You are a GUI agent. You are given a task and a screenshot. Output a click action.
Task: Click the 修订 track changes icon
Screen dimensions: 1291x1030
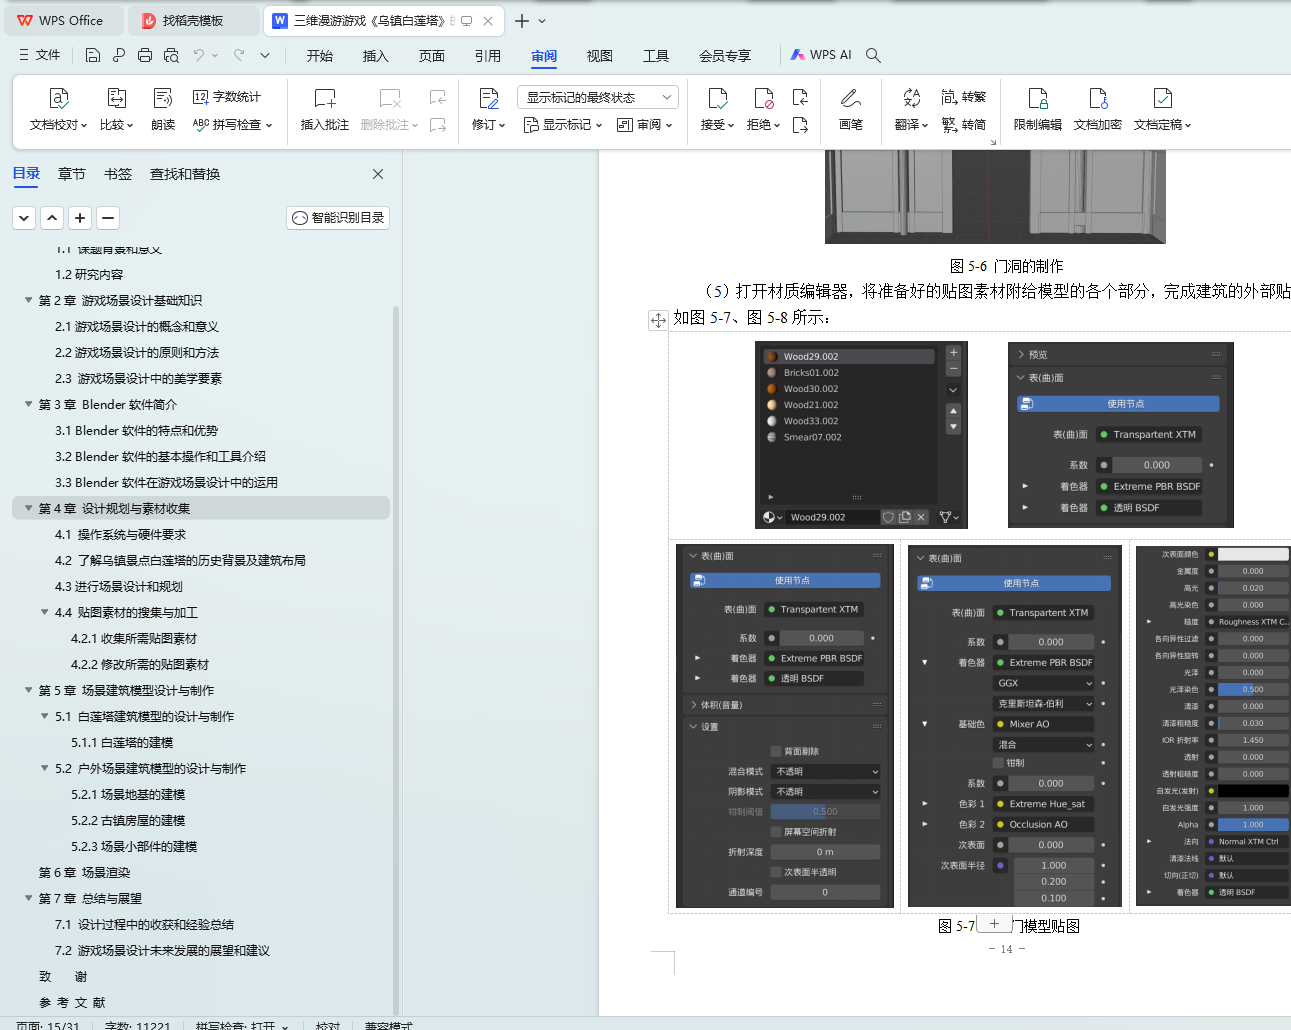click(488, 99)
